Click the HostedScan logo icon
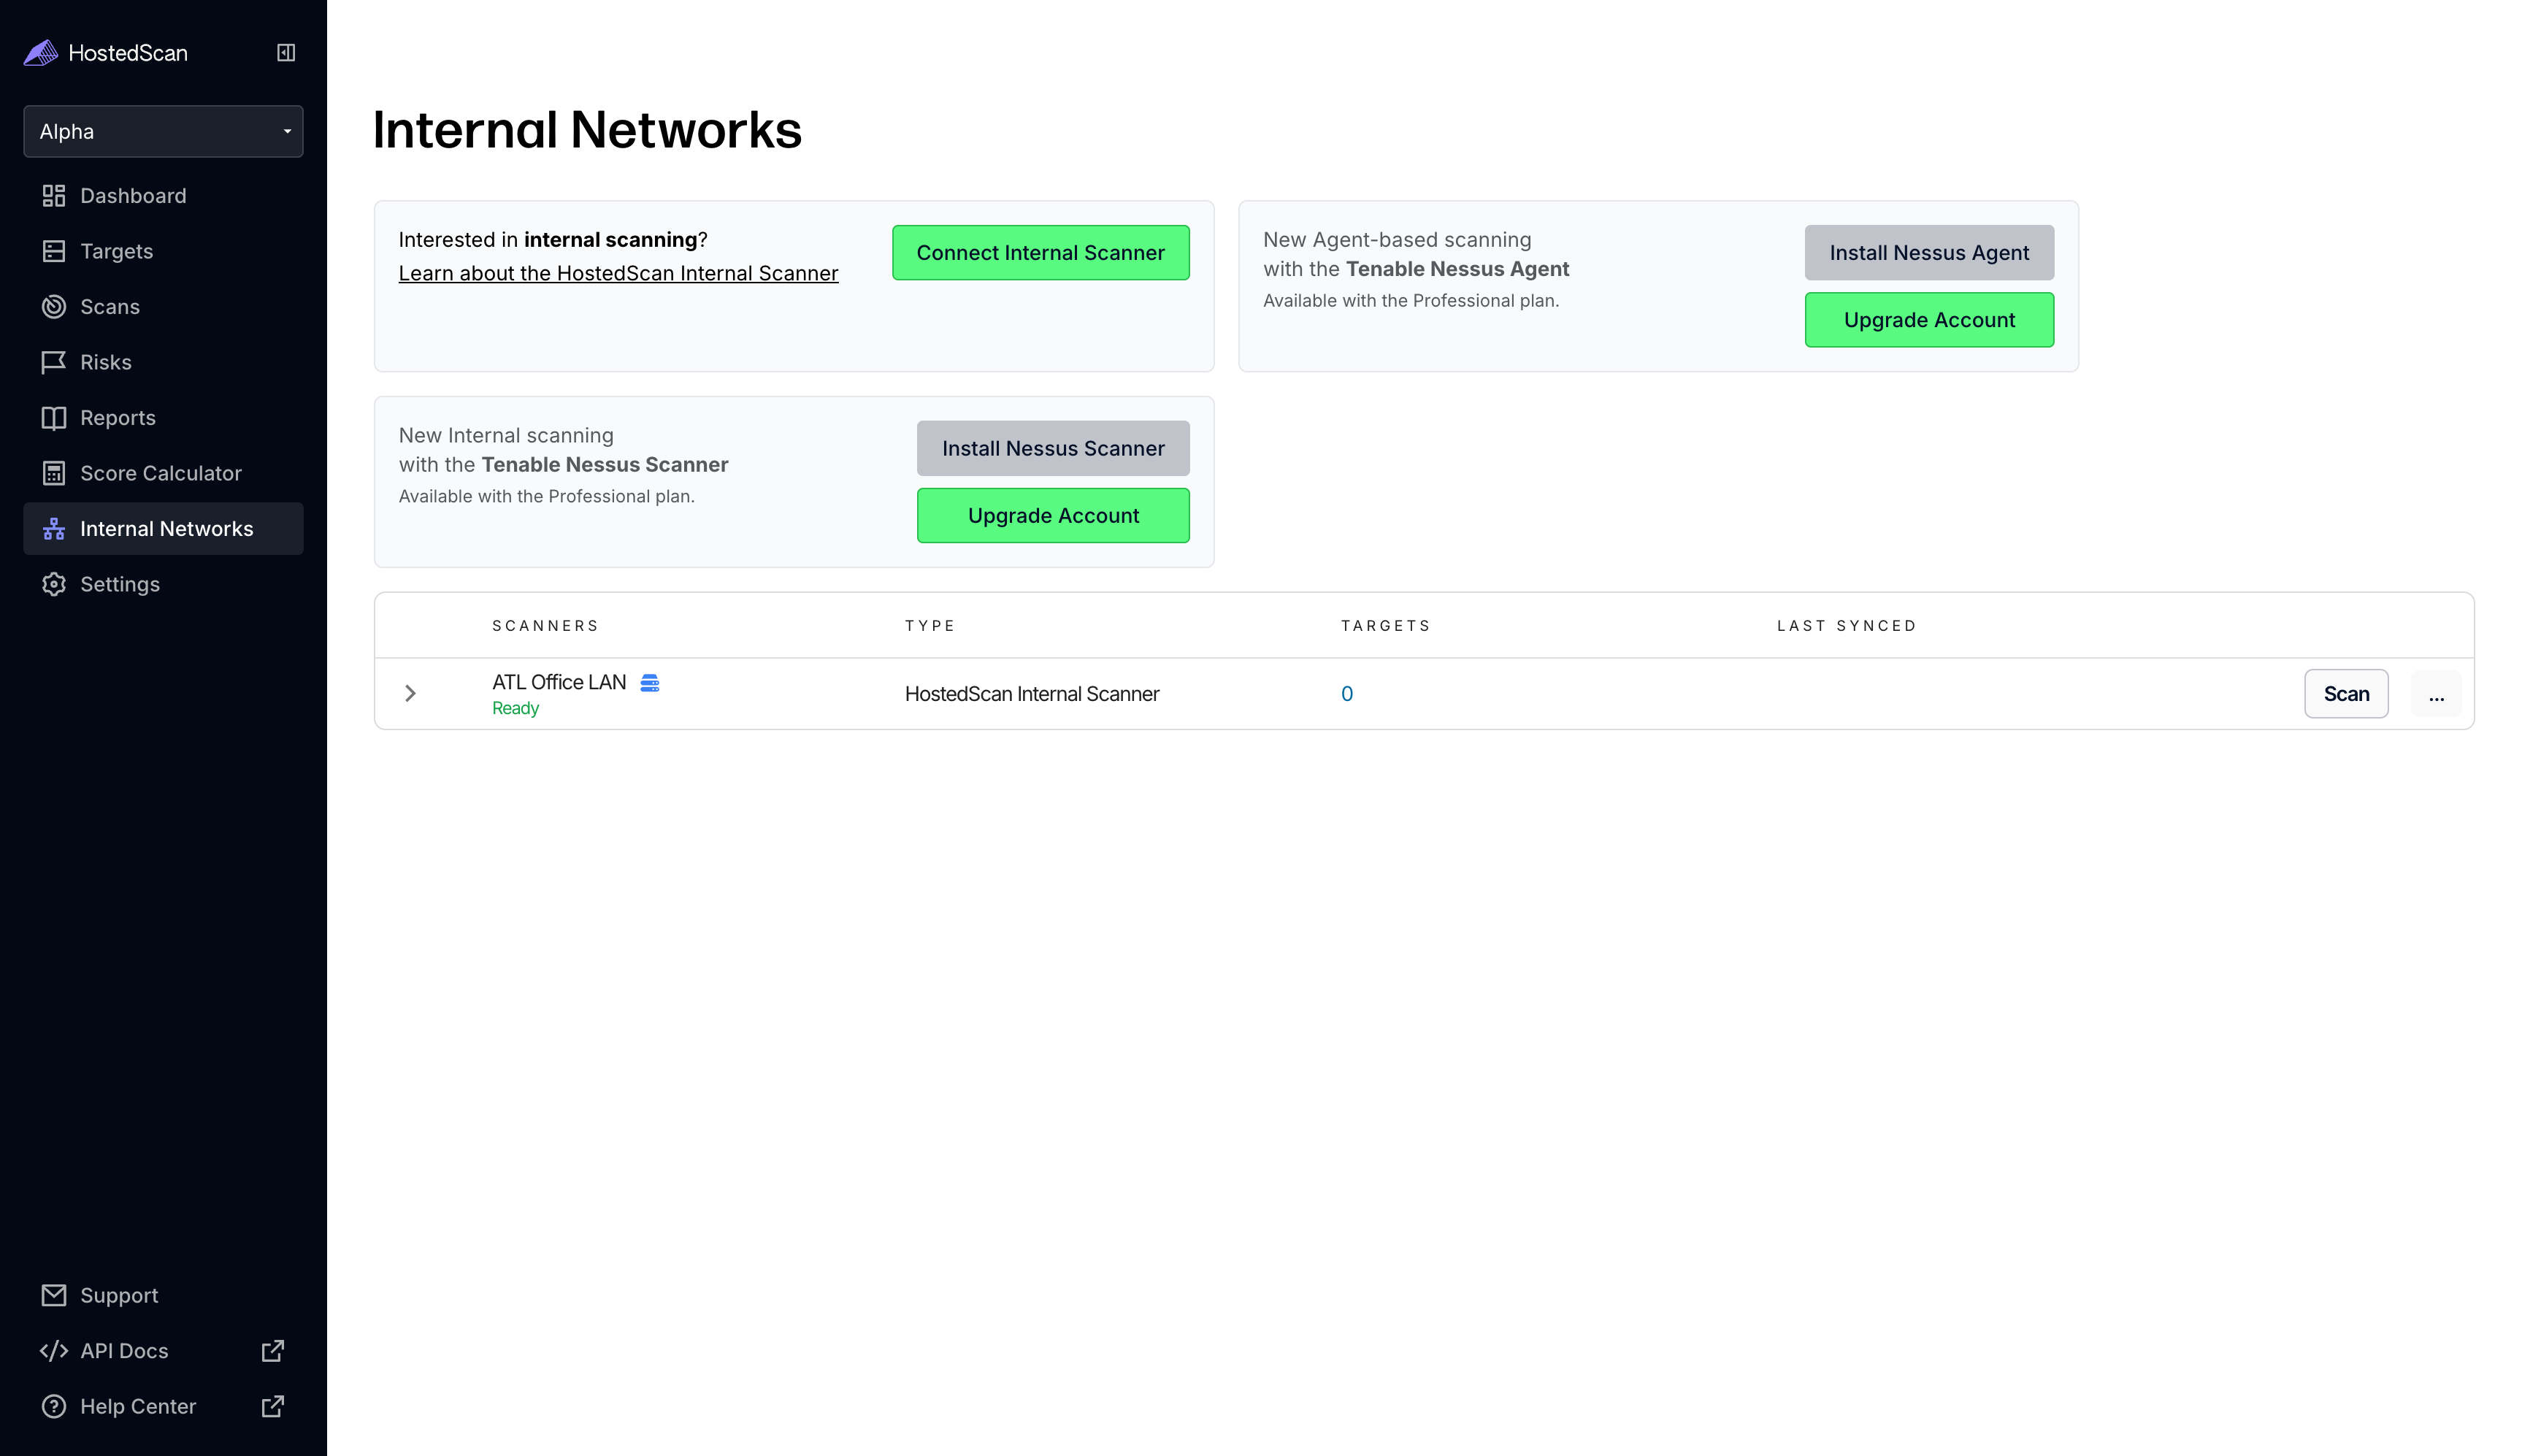This screenshot has height=1456, width=2522. pos(41,53)
